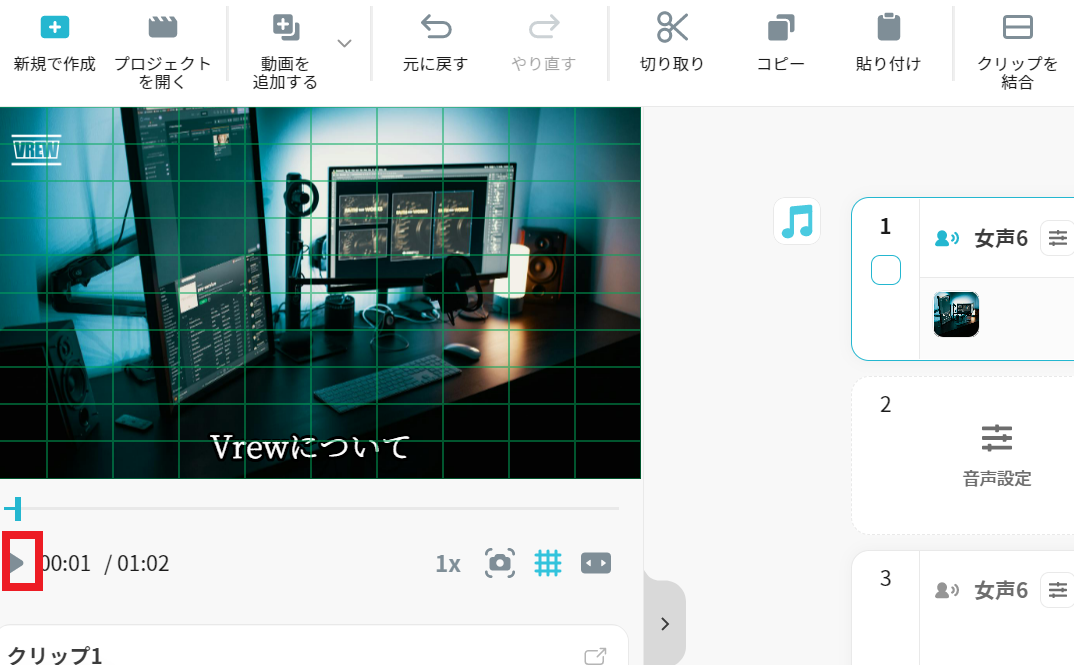Image resolution: width=1074 pixels, height=665 pixels.
Task: Capture a screenshot with camera icon
Action: point(500,563)
